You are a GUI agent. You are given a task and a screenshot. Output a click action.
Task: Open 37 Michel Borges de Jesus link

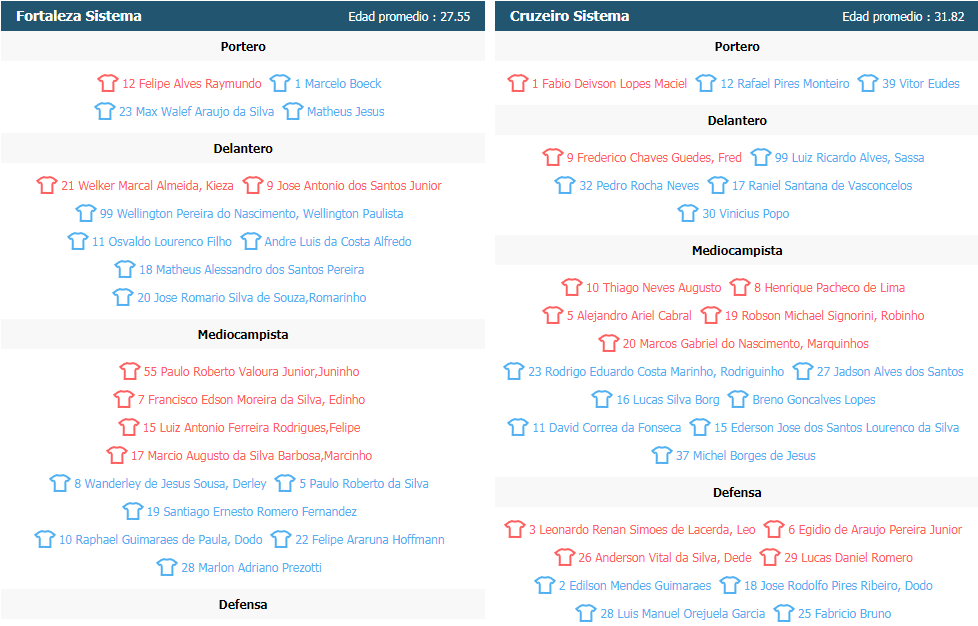coord(746,456)
